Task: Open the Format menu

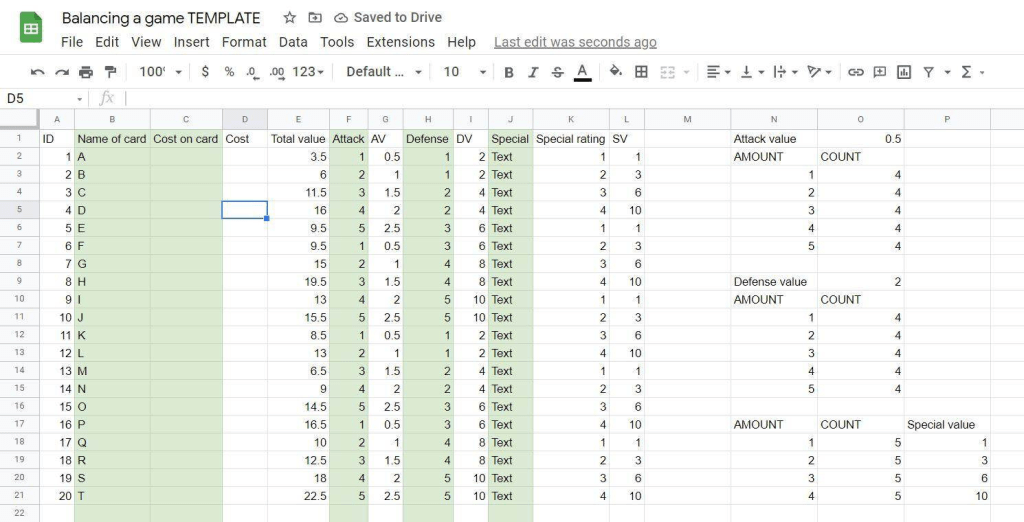Action: 244,42
